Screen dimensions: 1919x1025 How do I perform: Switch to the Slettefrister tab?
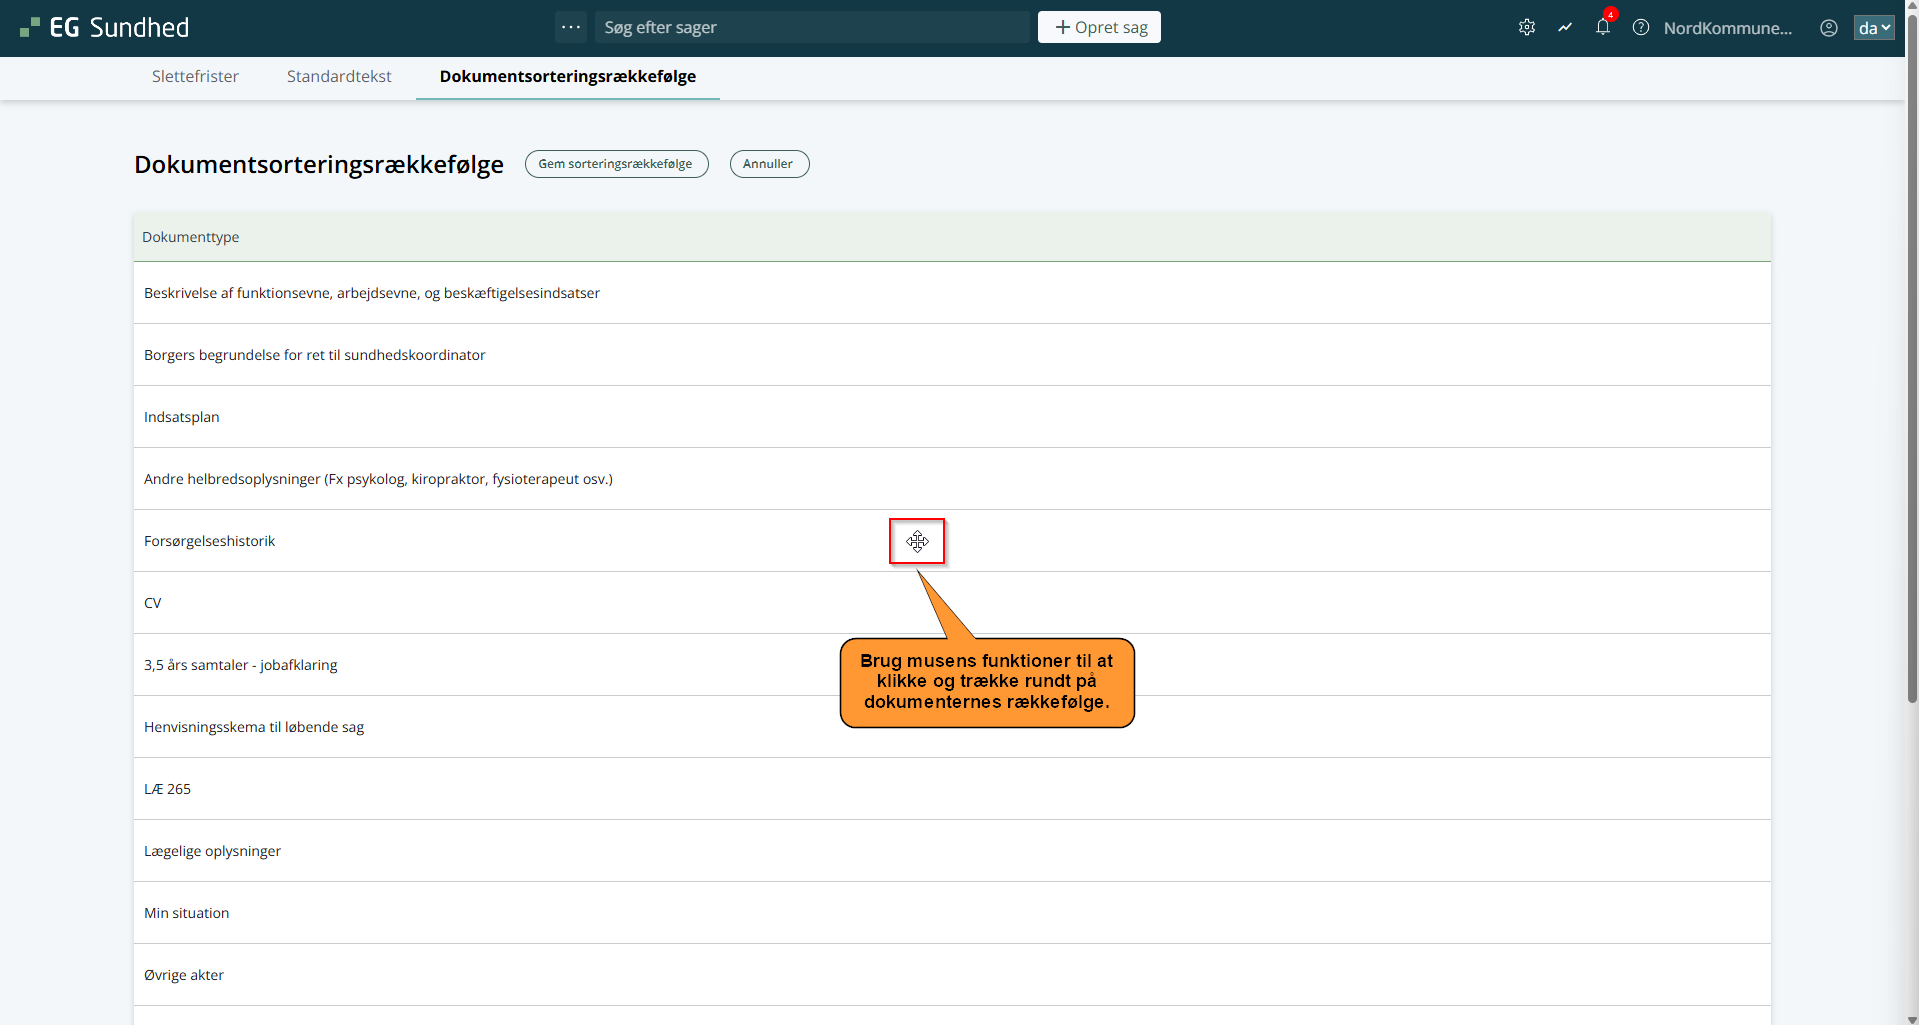tap(195, 77)
